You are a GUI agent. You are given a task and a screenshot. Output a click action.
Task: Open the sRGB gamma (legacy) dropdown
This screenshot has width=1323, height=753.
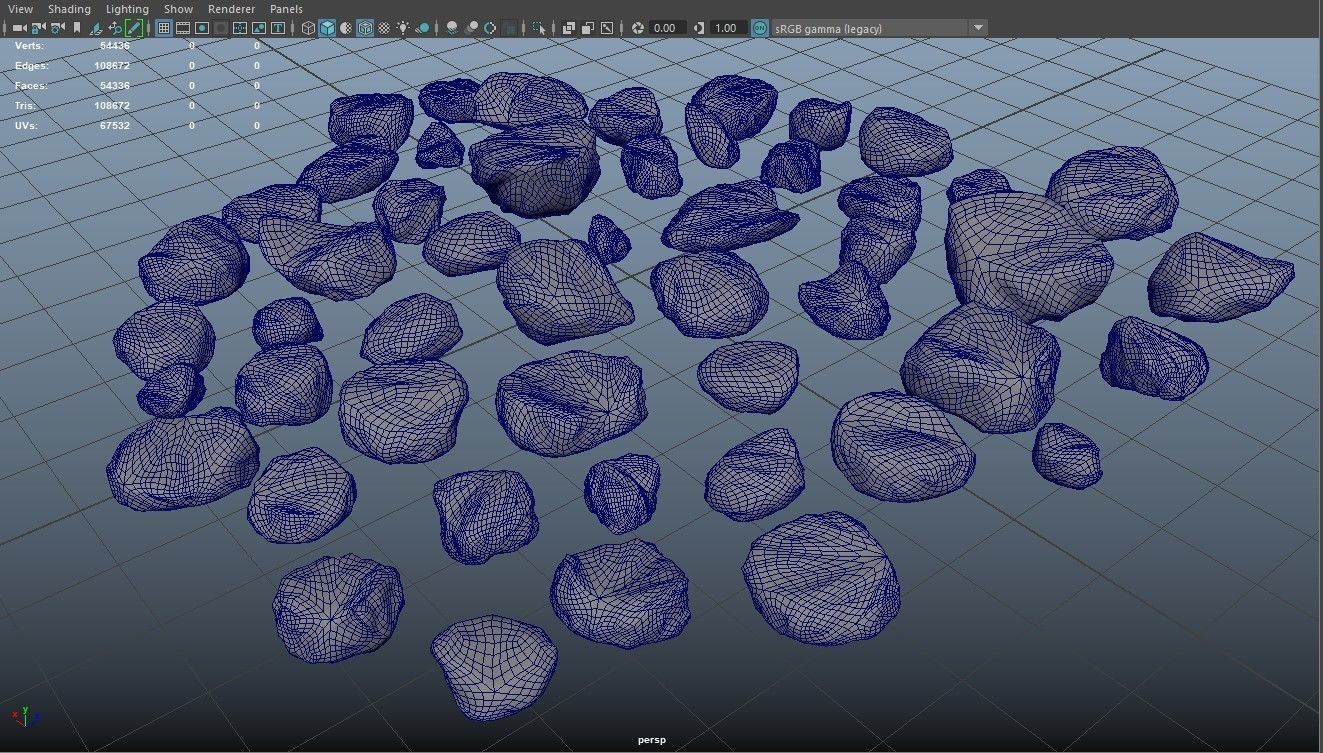point(880,28)
